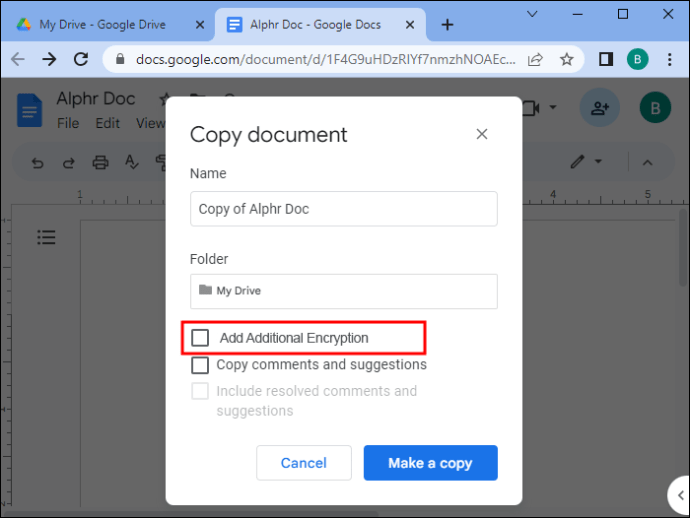
Task: Print the document
Action: pos(100,163)
